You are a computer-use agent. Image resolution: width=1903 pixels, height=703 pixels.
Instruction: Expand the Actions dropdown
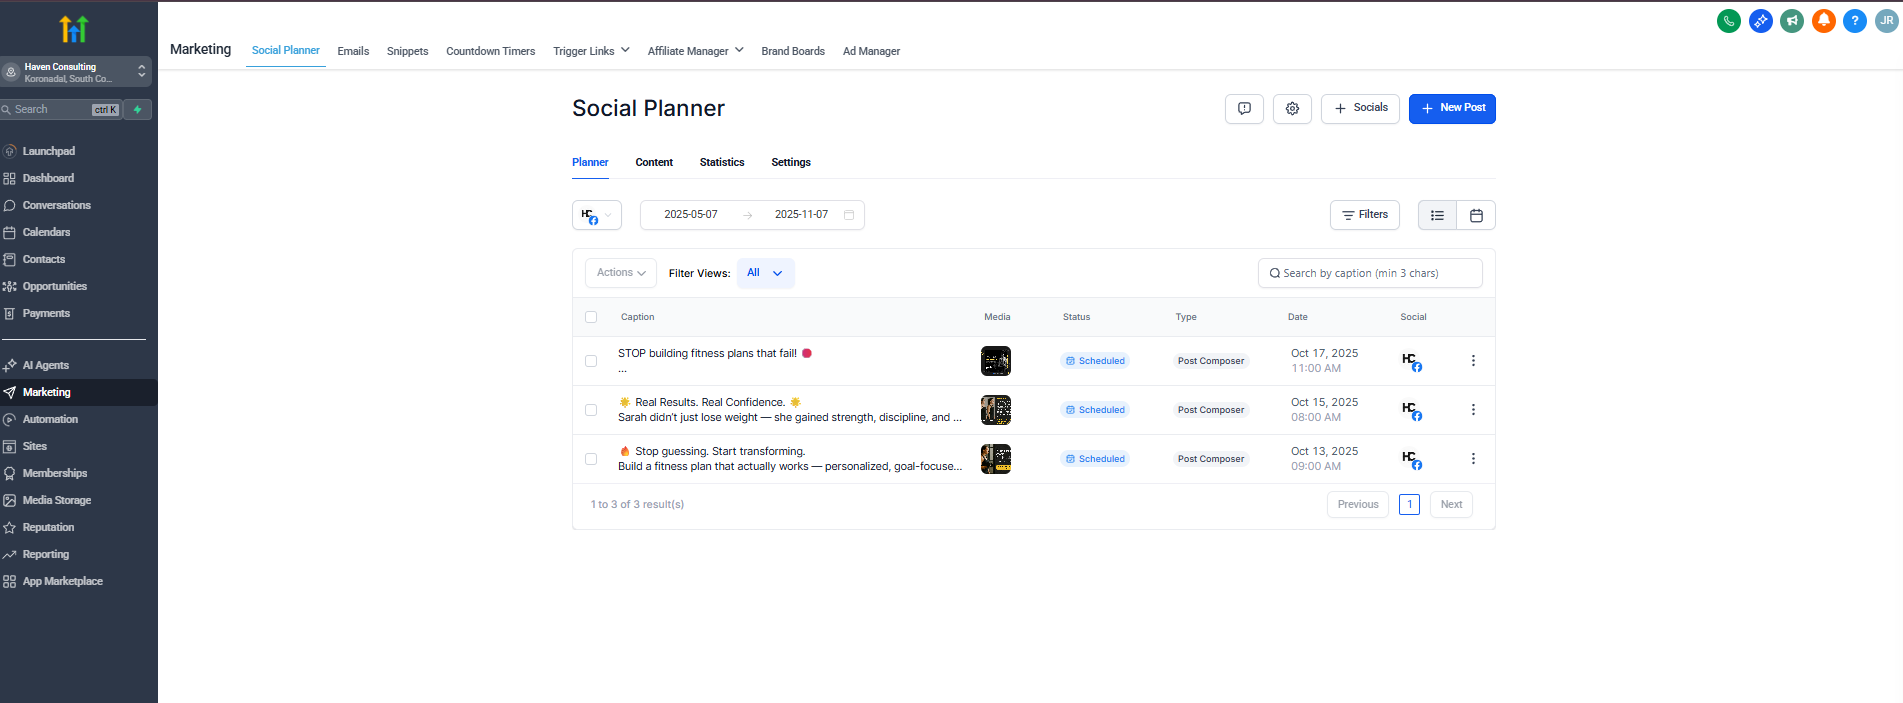tap(621, 273)
